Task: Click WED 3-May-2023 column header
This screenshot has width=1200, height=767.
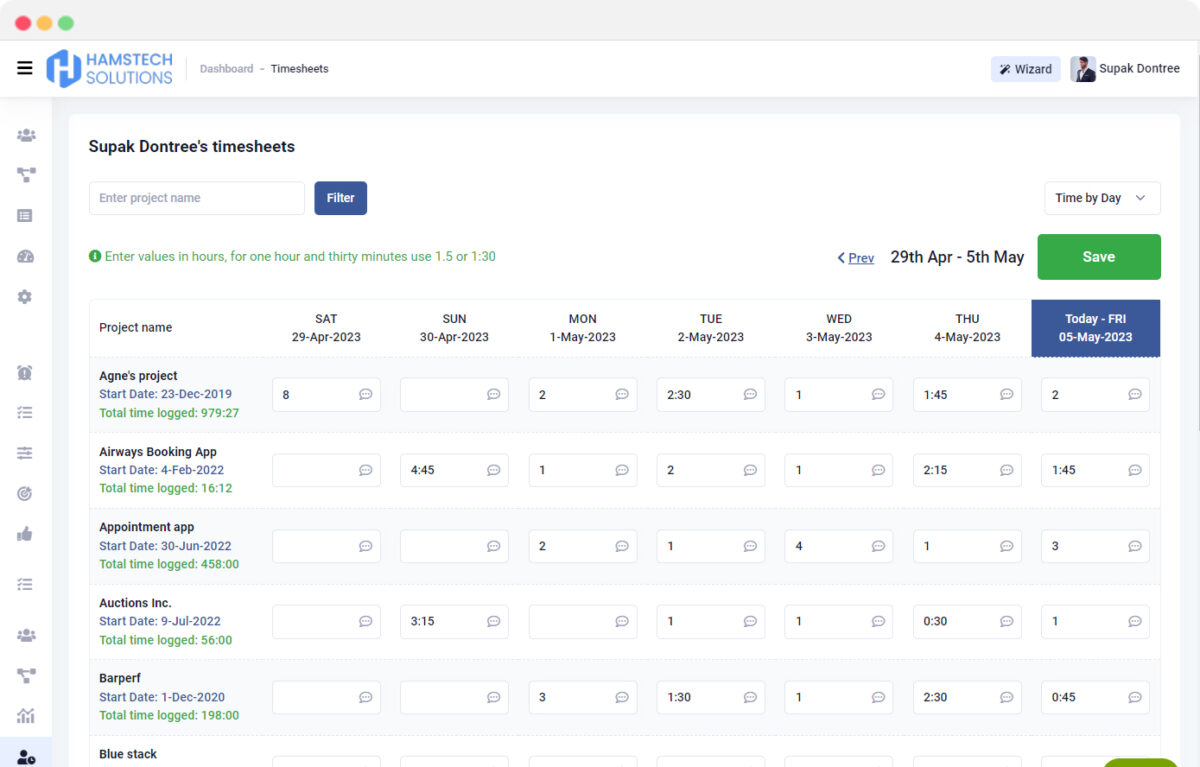Action: [839, 328]
